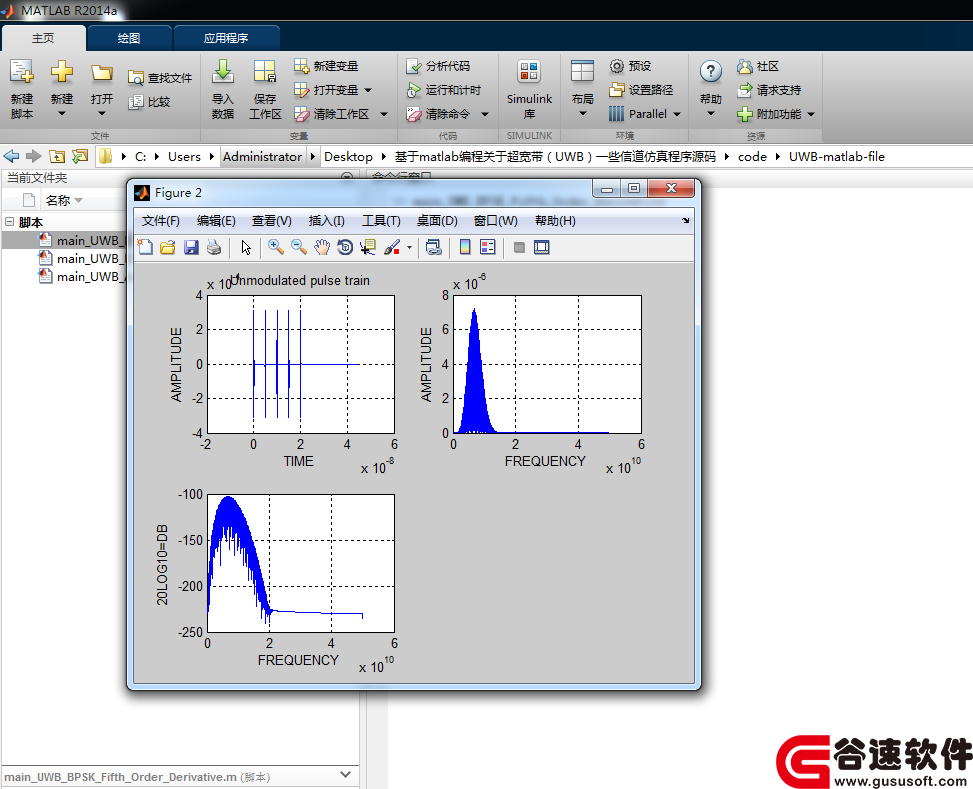Expand the 新建 (New) dropdown
973x789 pixels.
(x=61, y=114)
